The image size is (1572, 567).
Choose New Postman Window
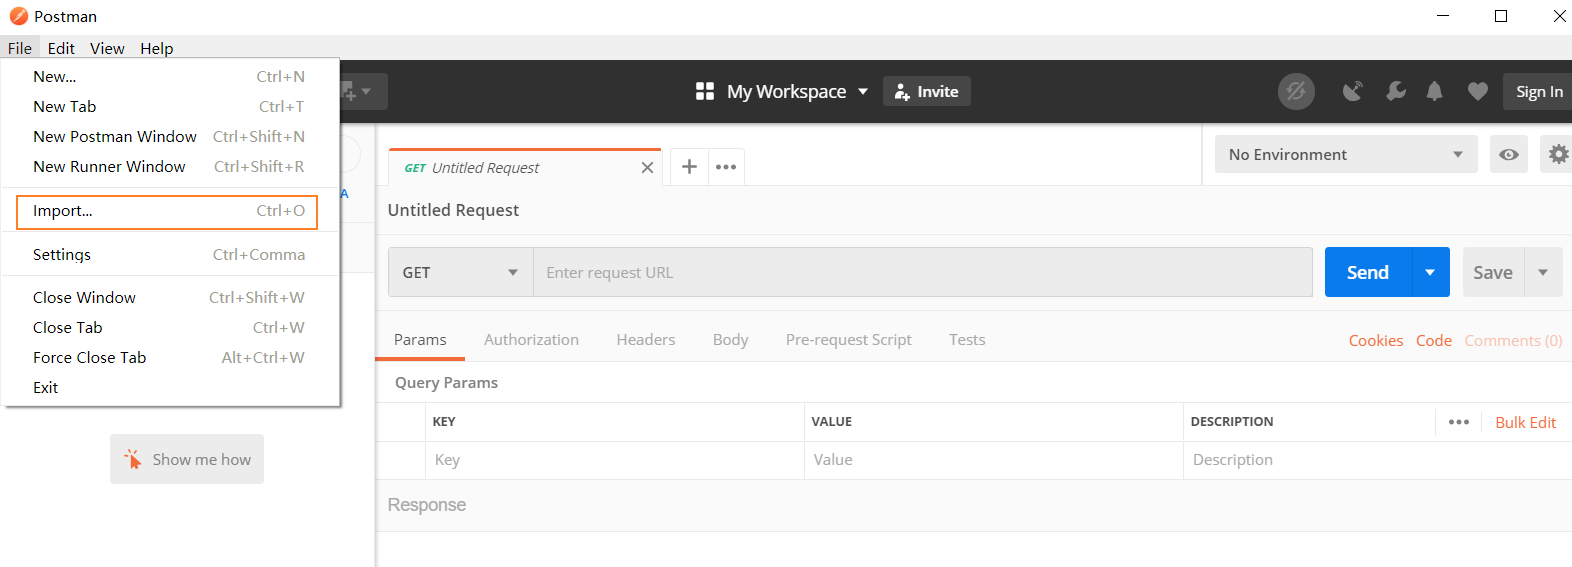pos(170,136)
